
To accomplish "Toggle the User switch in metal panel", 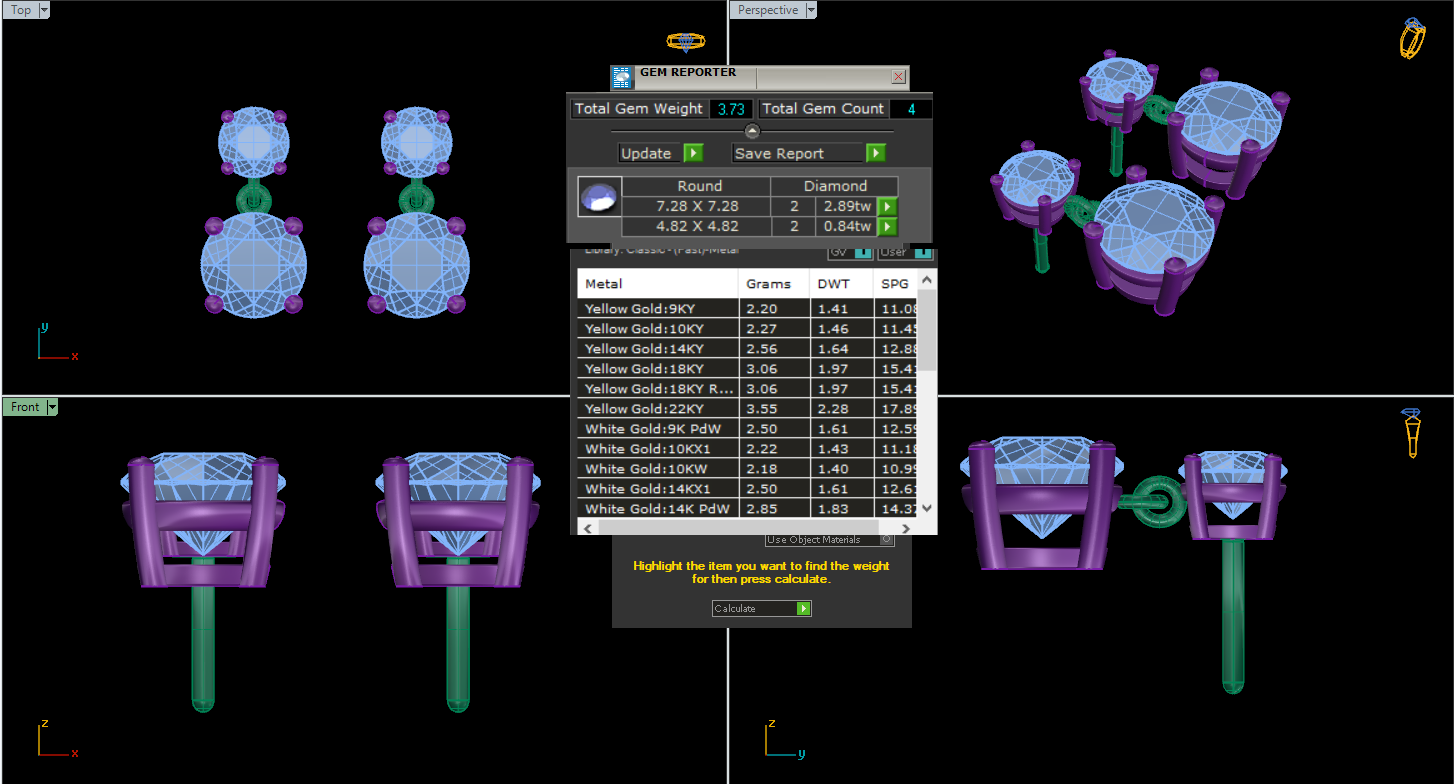I will pos(921,253).
